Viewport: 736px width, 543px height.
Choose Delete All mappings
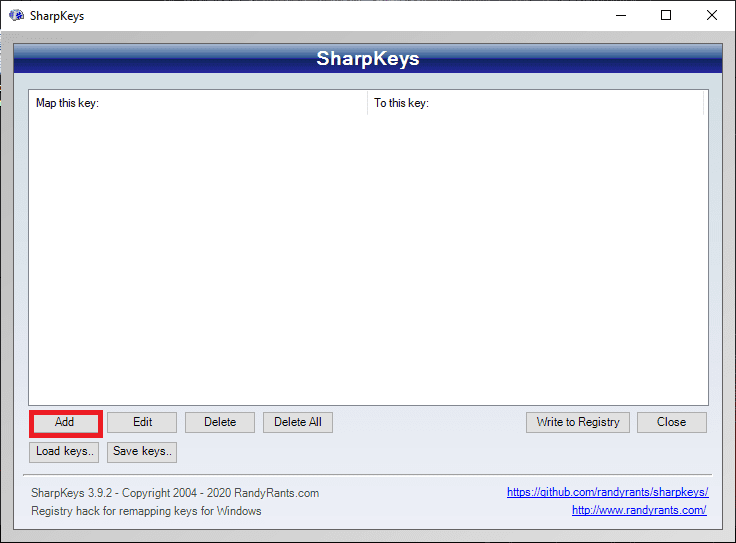coord(298,422)
